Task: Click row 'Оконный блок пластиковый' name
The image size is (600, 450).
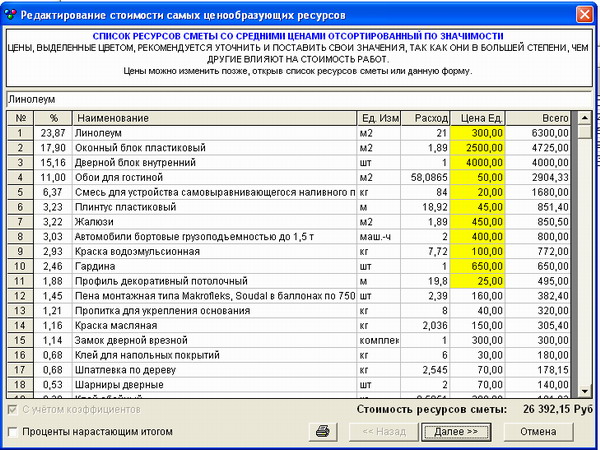Action: coord(215,148)
